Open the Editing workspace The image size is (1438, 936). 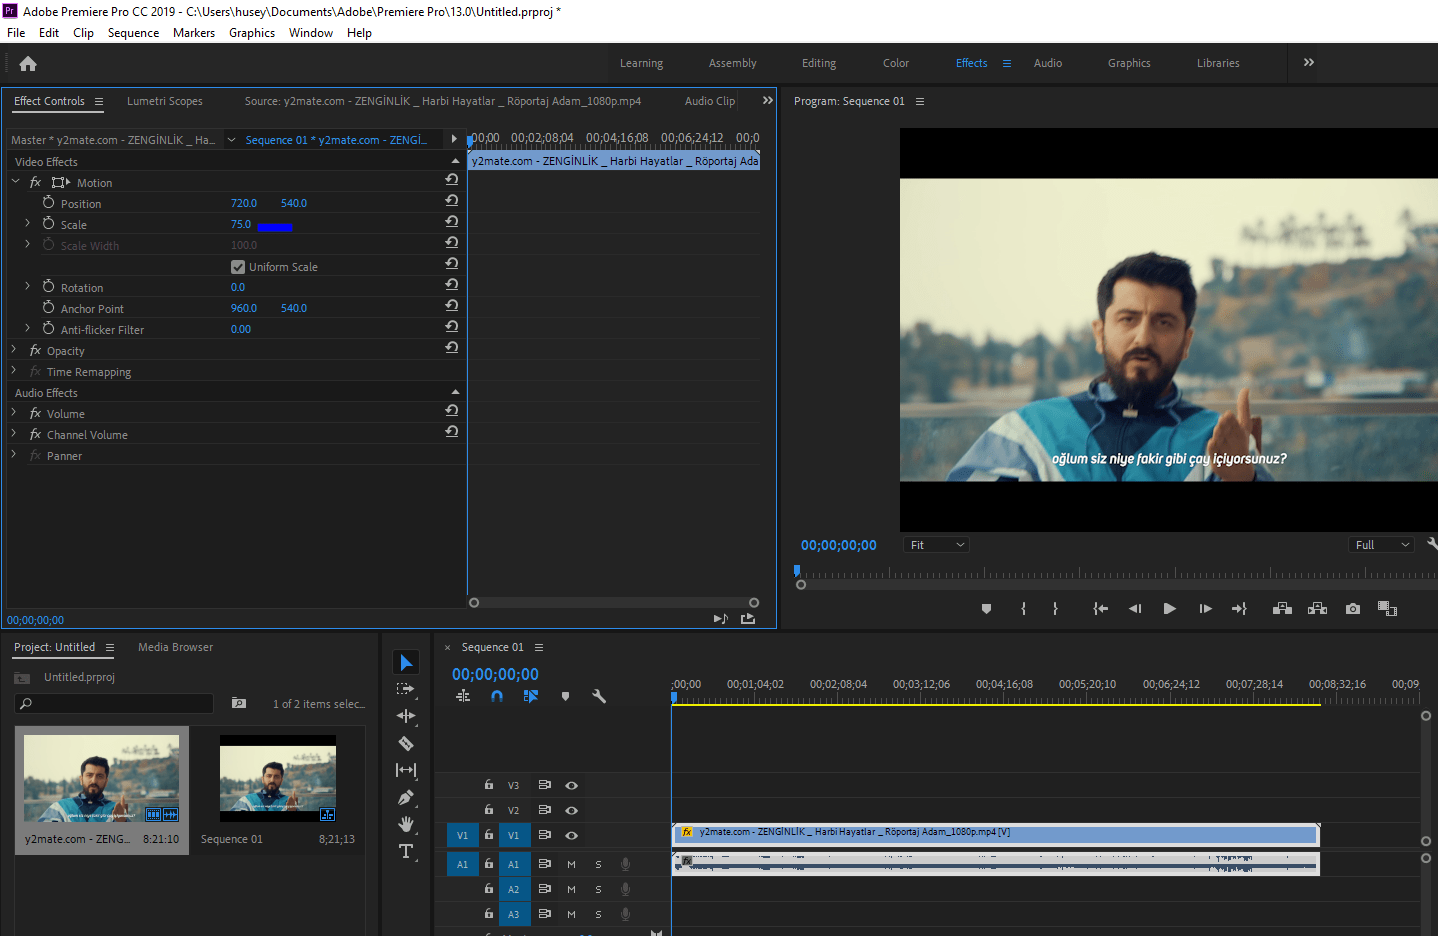[x=818, y=63]
